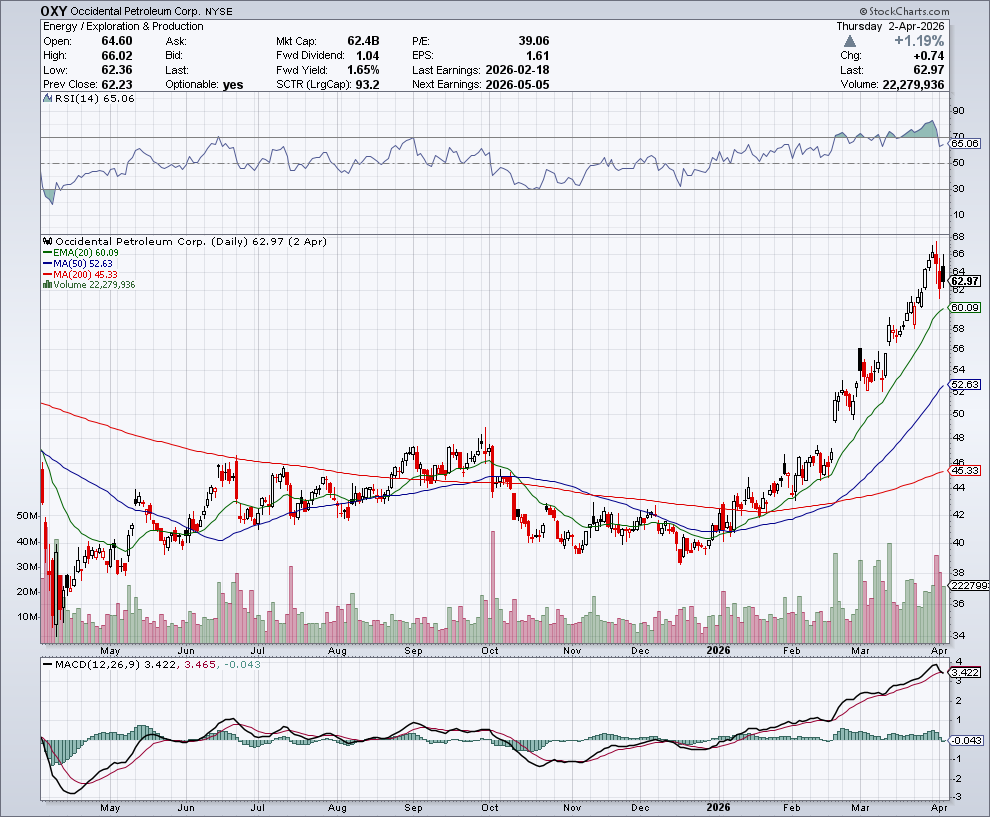The image size is (990, 817).
Task: Click the Last Earnings date 2026-02-18
Action: click(x=518, y=70)
